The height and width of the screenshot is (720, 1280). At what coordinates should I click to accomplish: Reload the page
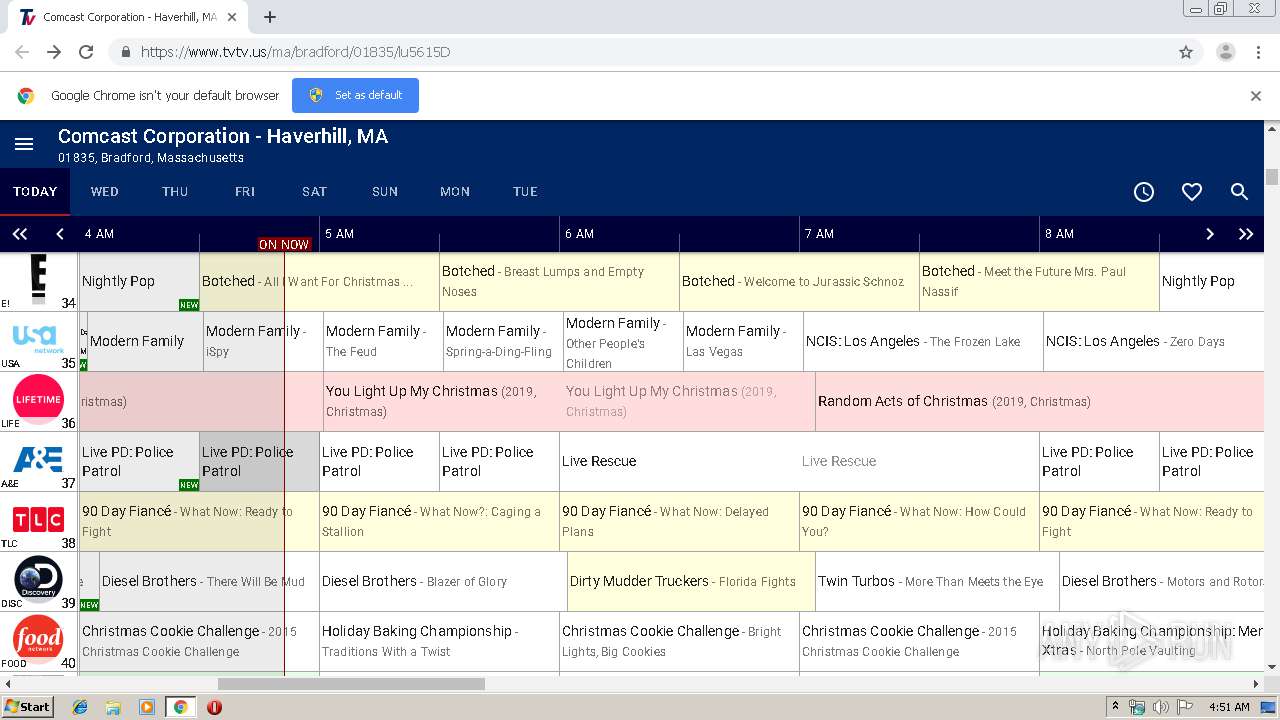[x=86, y=52]
